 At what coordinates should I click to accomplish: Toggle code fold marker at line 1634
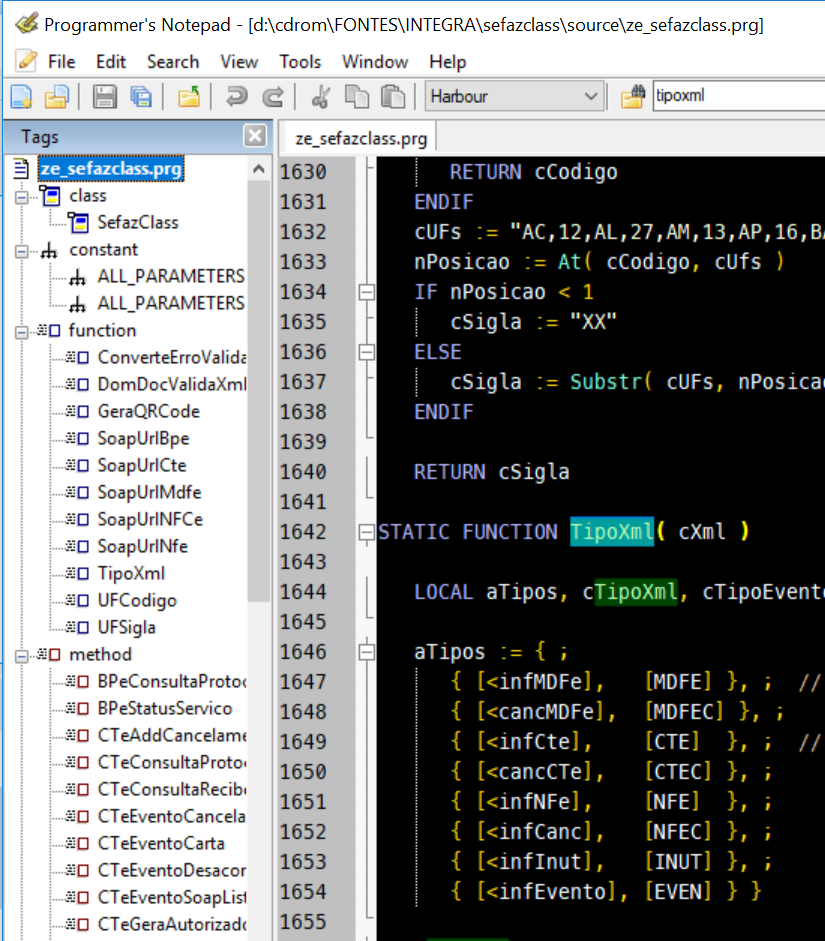click(x=366, y=292)
